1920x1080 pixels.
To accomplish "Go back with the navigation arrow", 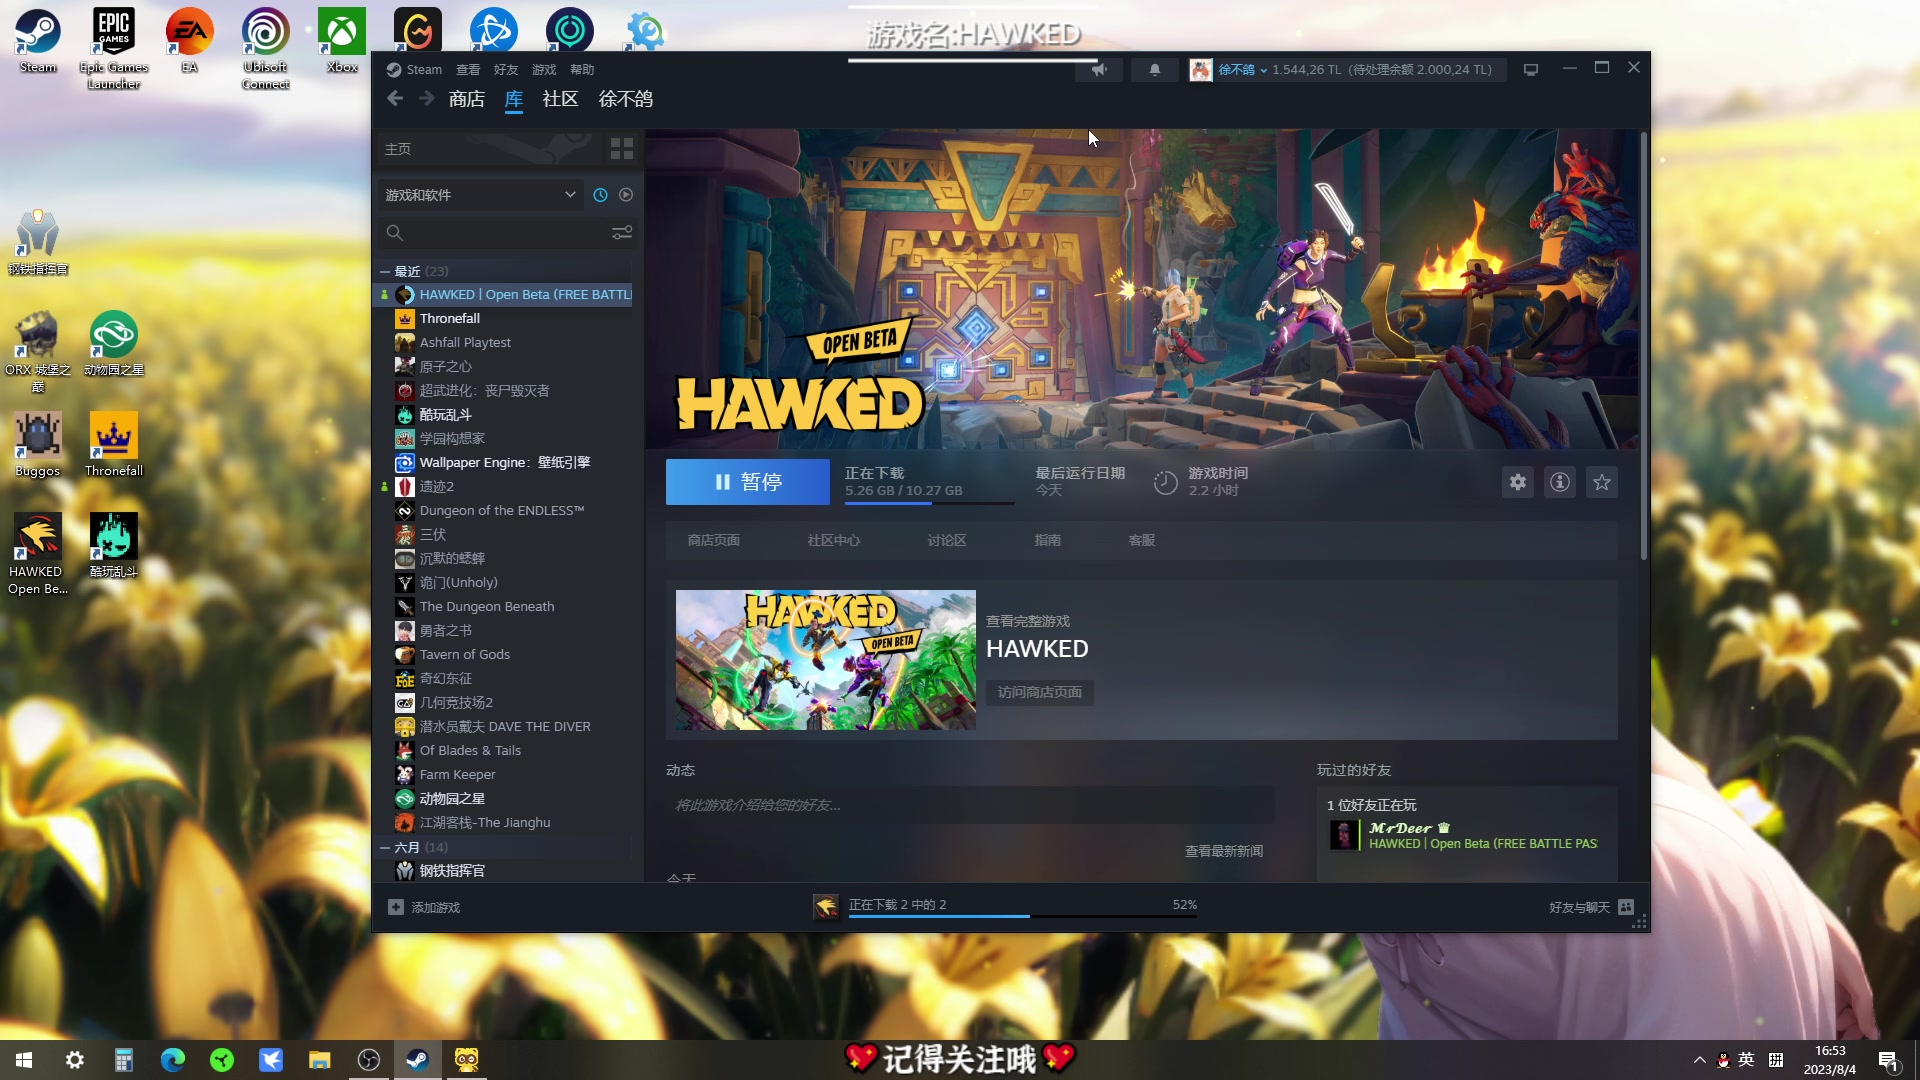I will click(x=395, y=98).
